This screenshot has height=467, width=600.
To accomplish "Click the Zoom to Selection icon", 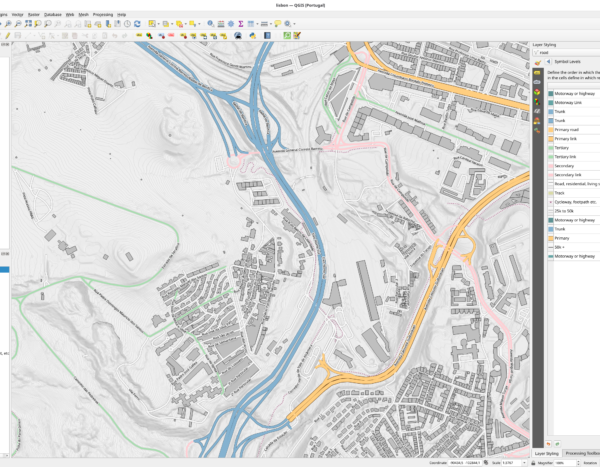I will point(38,24).
